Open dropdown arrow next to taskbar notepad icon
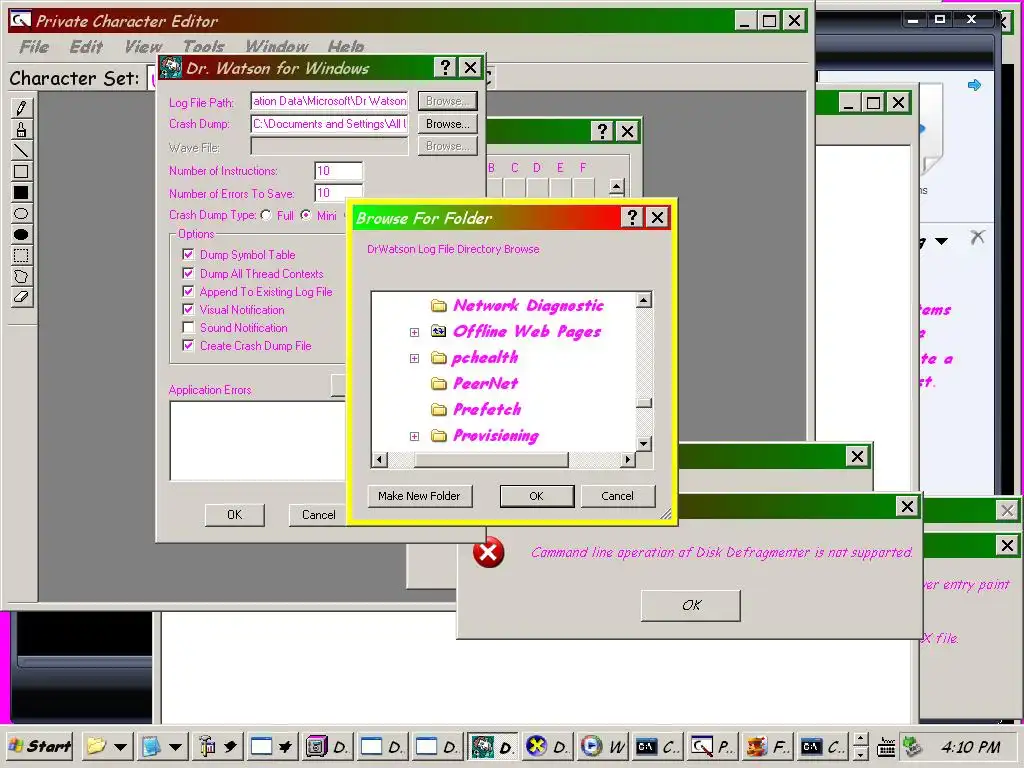Image resolution: width=1024 pixels, height=768 pixels. point(175,746)
